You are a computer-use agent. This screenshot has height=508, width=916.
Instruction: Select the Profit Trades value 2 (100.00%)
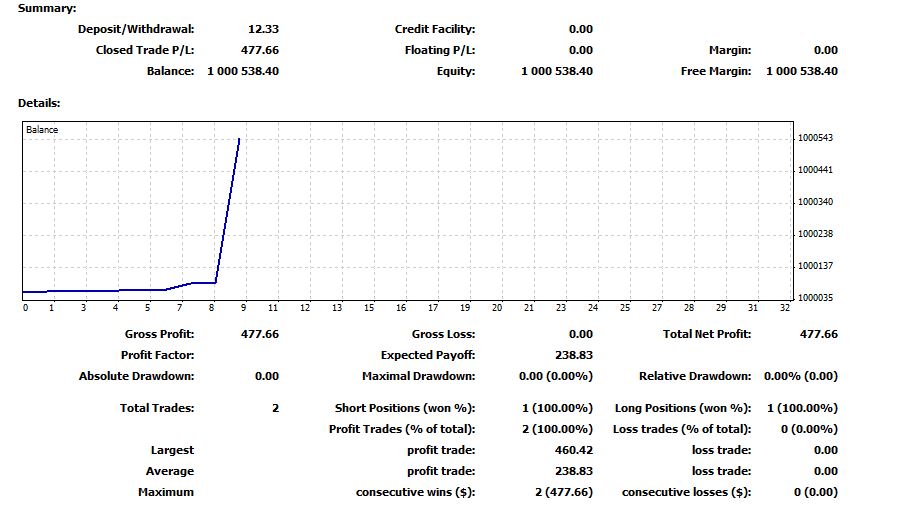click(x=557, y=429)
